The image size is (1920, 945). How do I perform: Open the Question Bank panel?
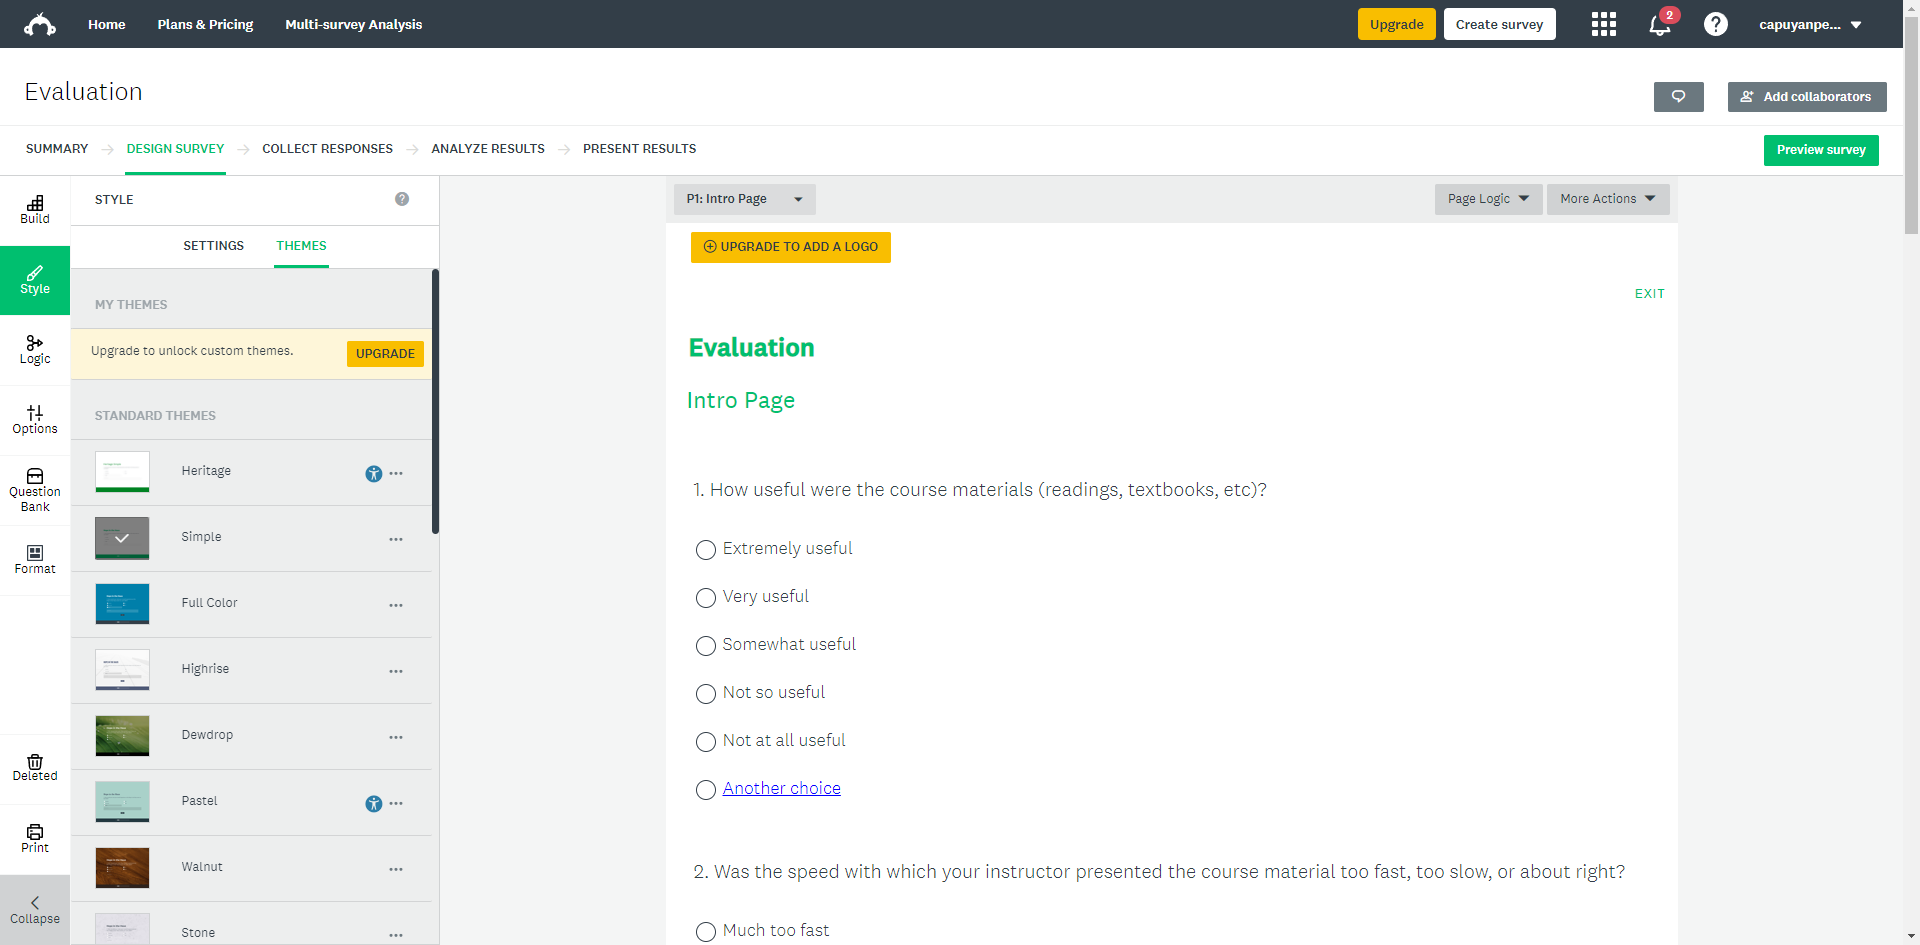pyautogui.click(x=35, y=490)
